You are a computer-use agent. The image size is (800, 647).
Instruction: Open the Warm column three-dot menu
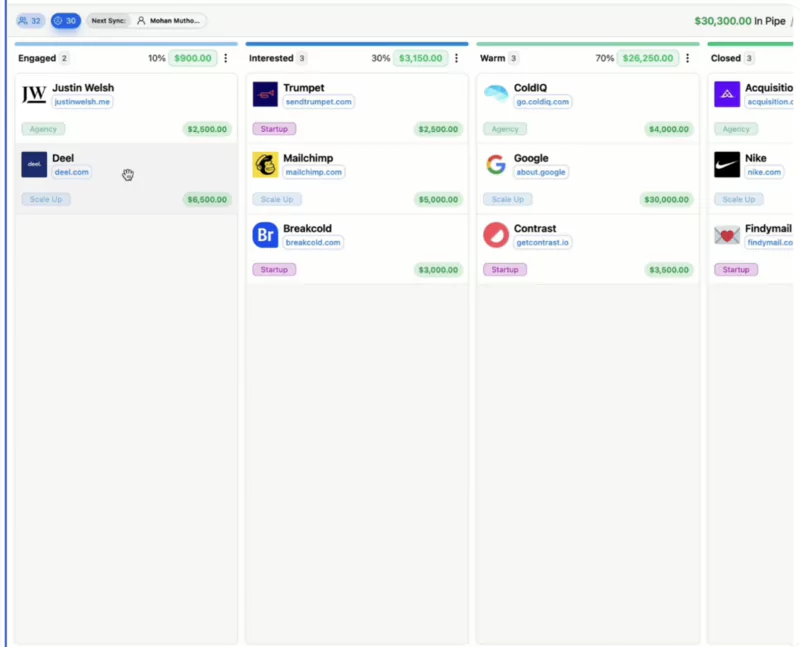pyautogui.click(x=687, y=58)
